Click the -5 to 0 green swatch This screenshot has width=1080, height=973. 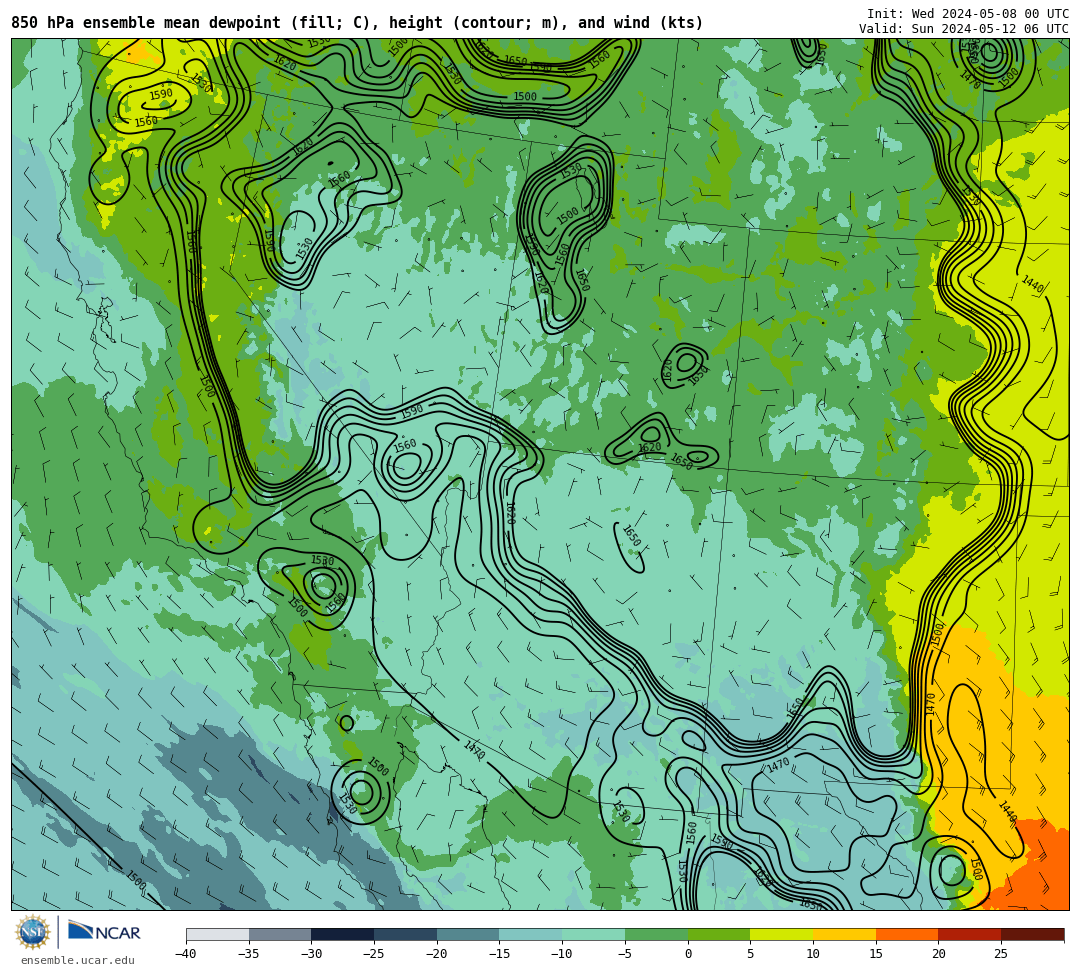coord(656,934)
